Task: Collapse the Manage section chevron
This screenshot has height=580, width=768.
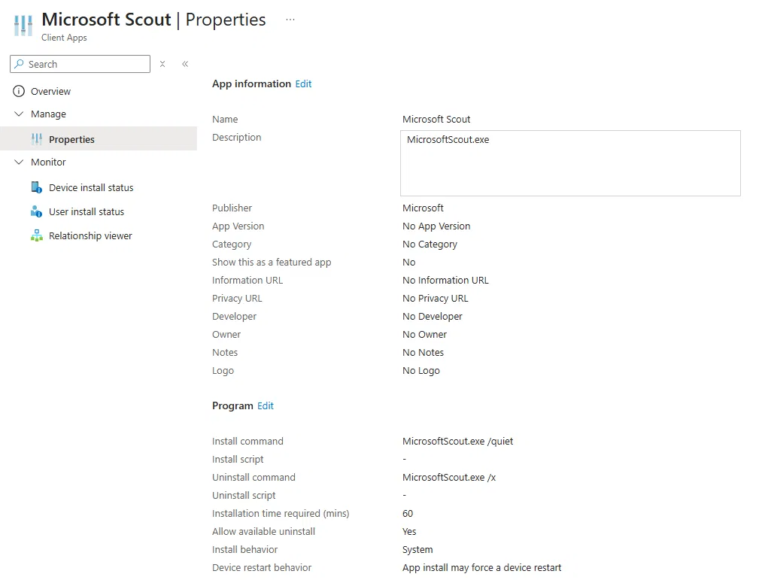Action: tap(19, 114)
